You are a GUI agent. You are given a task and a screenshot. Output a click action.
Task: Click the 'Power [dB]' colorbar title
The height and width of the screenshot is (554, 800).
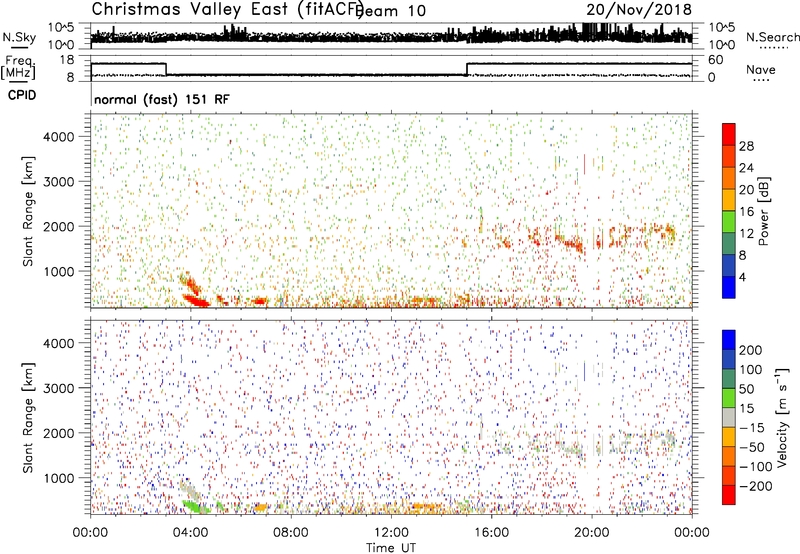(763, 211)
